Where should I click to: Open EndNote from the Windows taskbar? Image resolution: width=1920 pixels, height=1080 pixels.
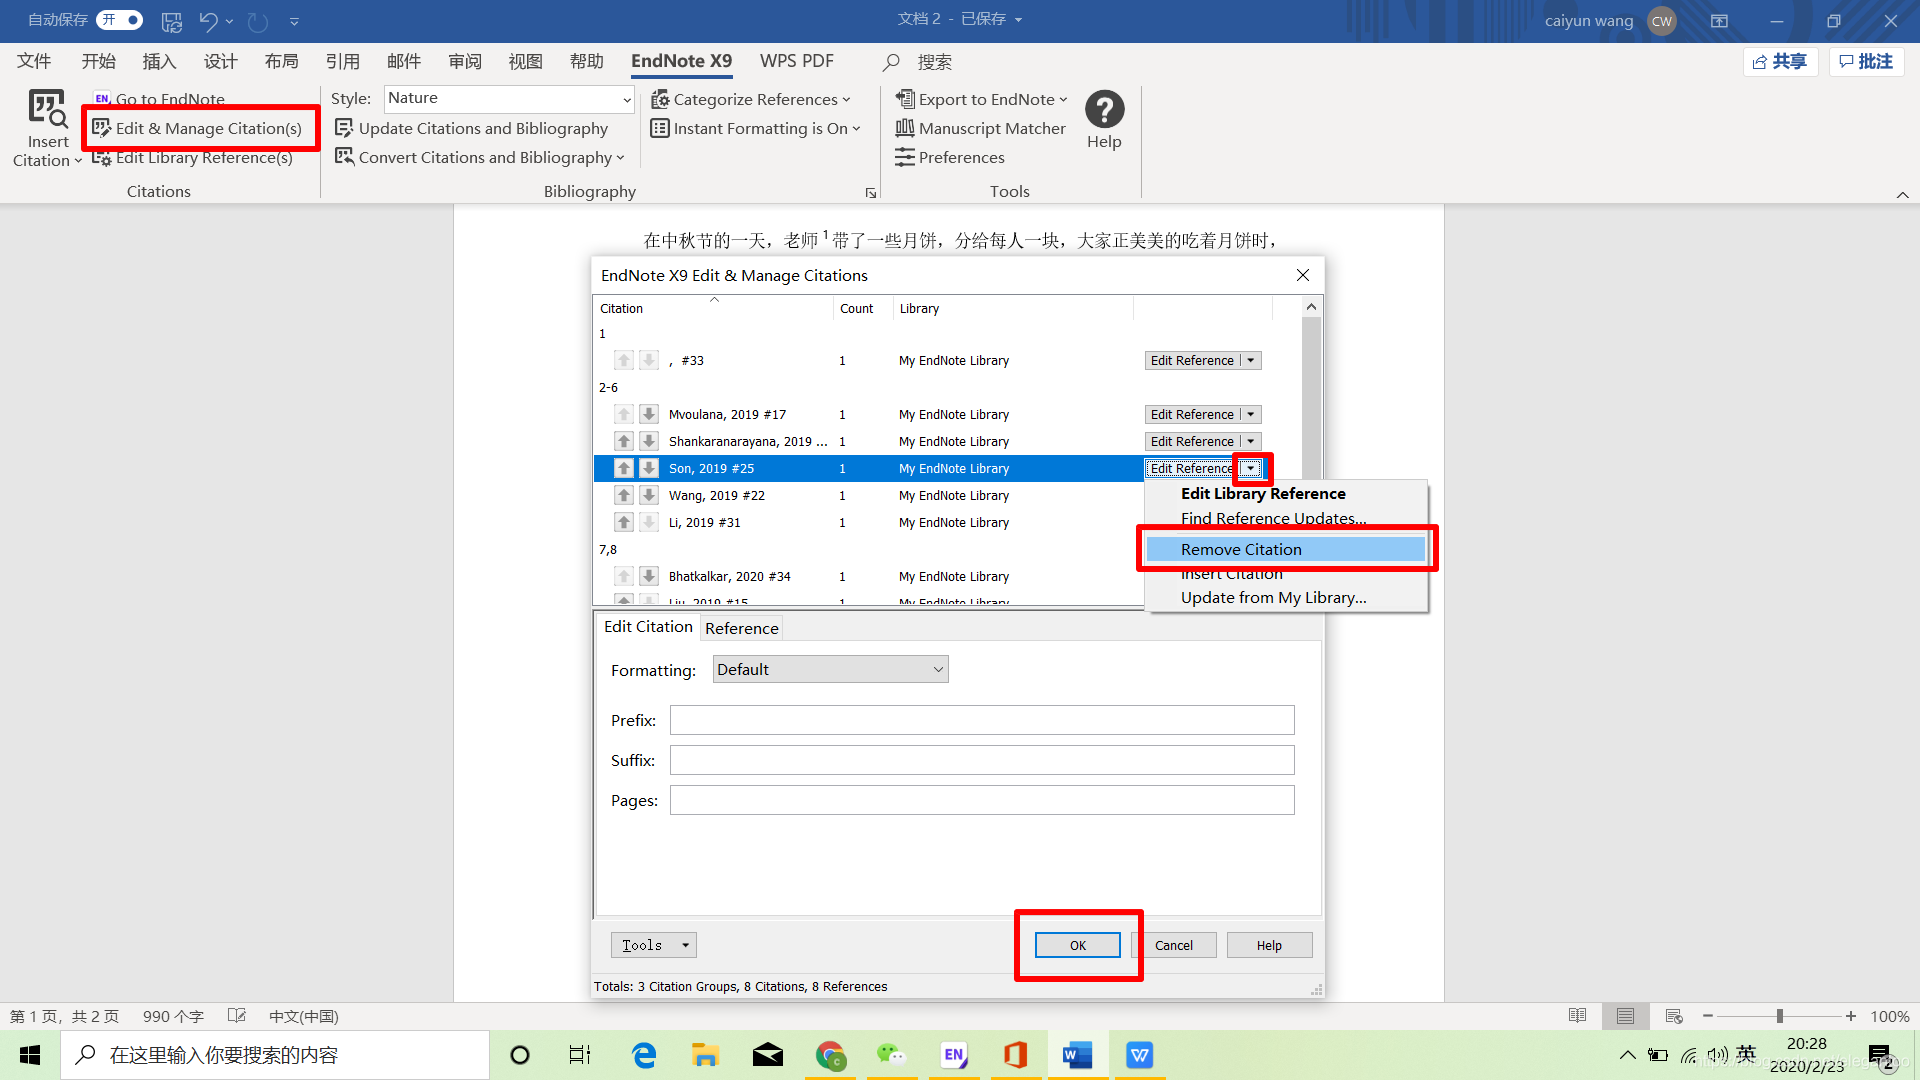pyautogui.click(x=954, y=1055)
